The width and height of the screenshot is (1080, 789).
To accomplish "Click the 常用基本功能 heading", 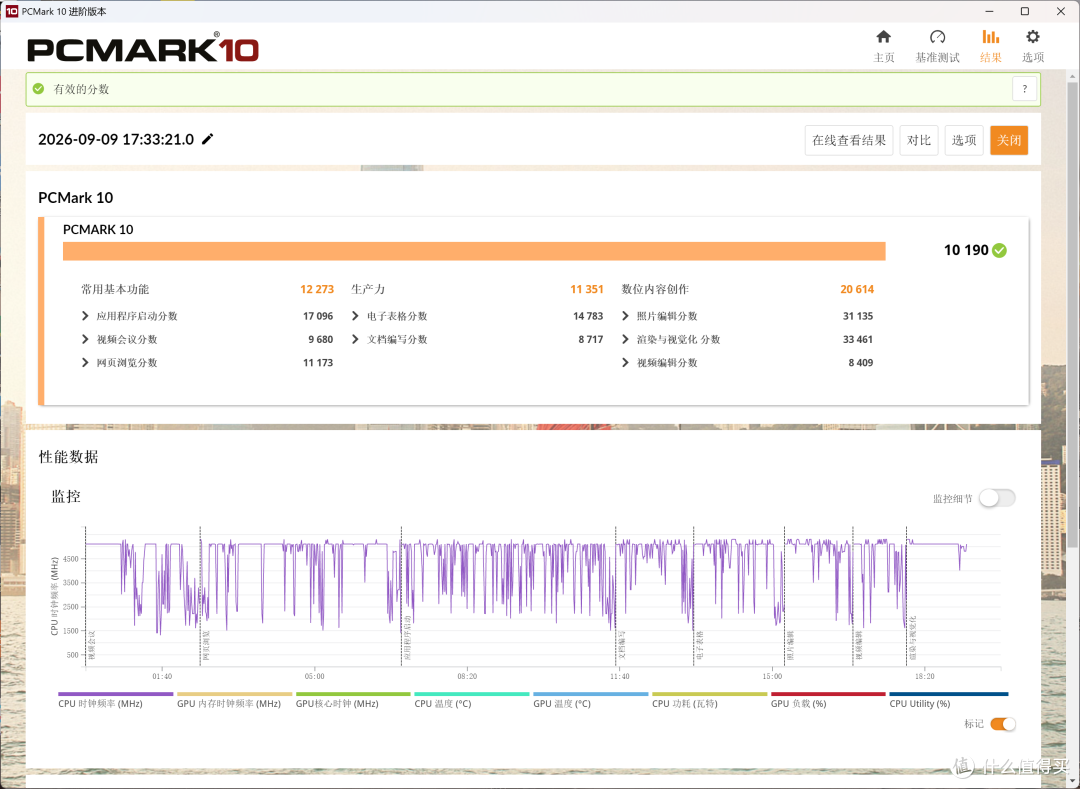I will coord(115,289).
